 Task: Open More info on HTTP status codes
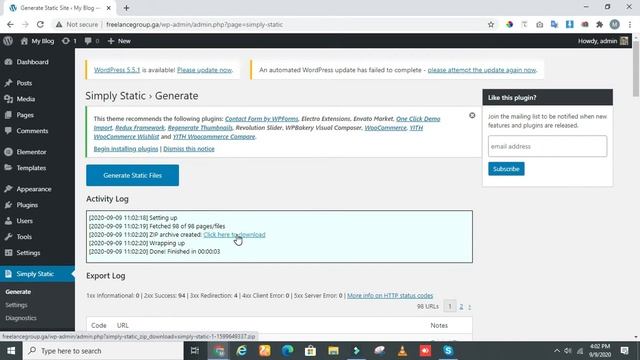pos(390,296)
